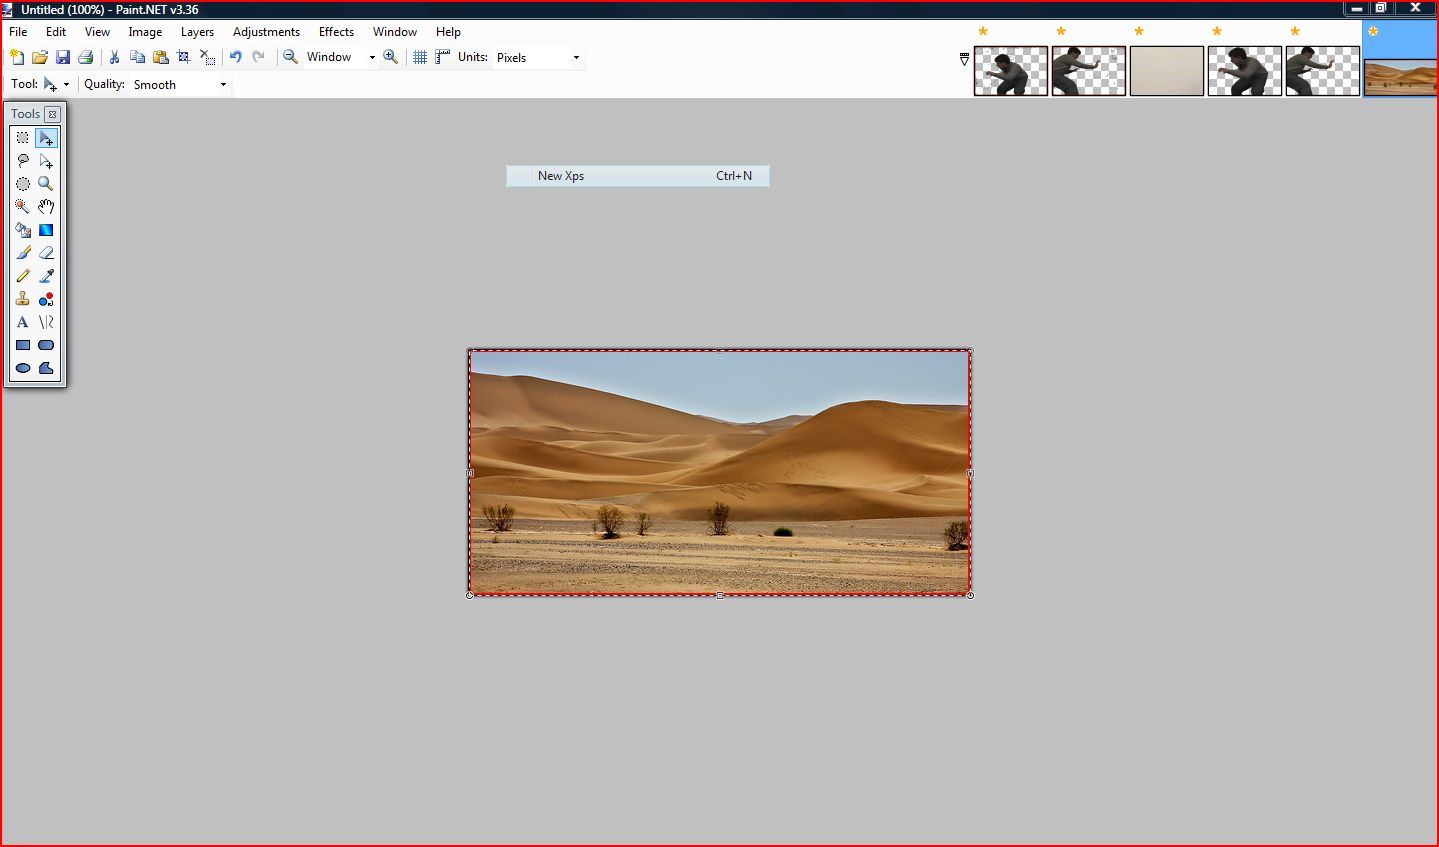Toggle the Recolor tool
Viewport: 1439px width, 847px height.
[46, 298]
